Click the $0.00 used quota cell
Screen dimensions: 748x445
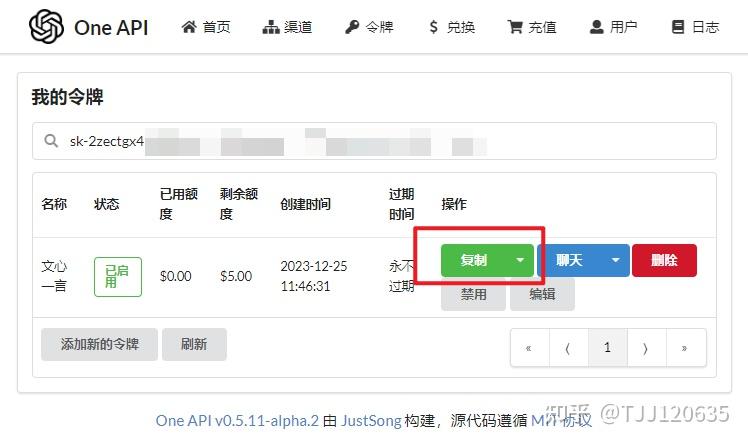point(176,276)
